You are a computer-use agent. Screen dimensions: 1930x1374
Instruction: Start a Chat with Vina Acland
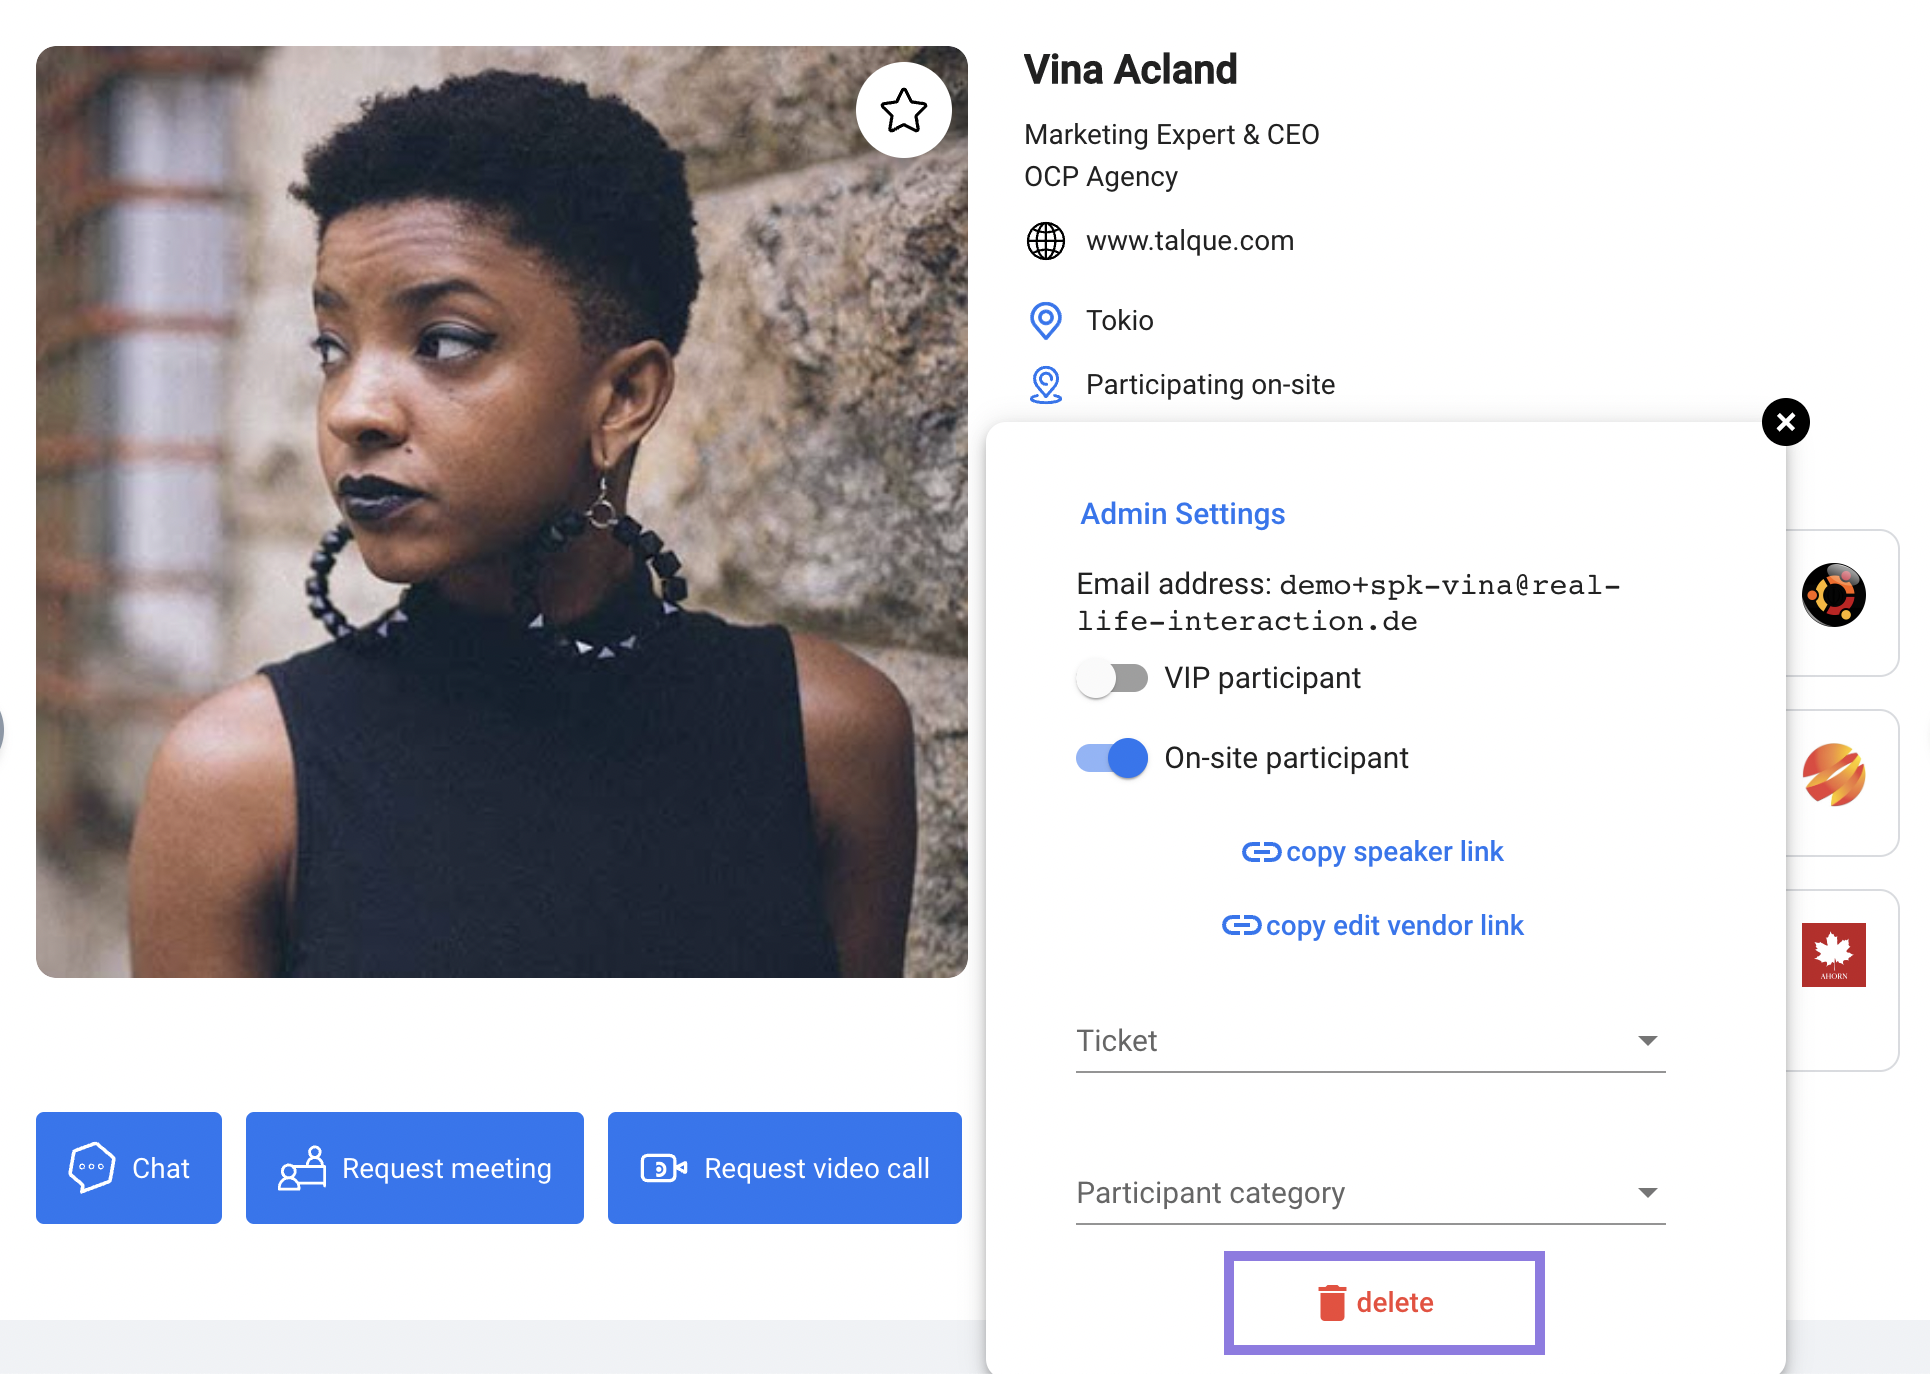coord(129,1168)
